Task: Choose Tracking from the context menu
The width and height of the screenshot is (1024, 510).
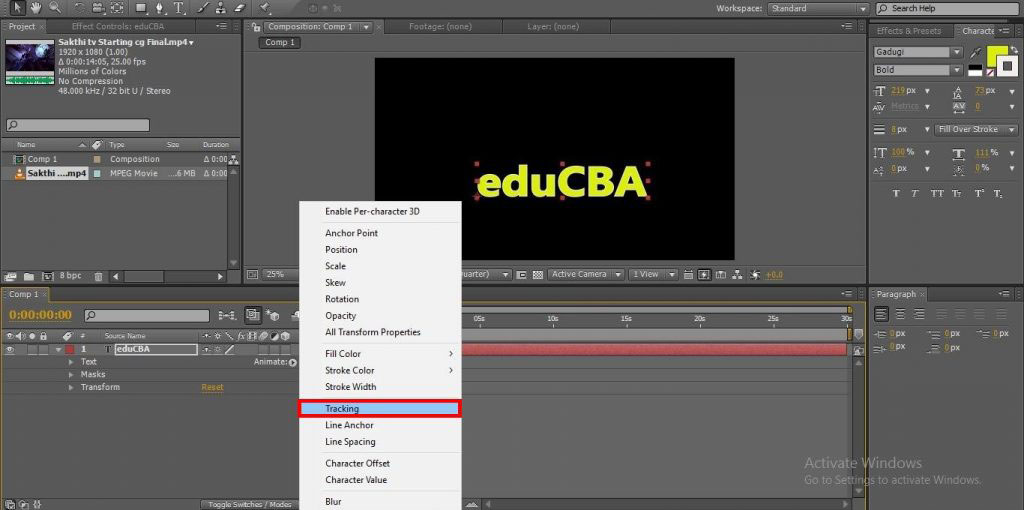Action: coord(379,408)
